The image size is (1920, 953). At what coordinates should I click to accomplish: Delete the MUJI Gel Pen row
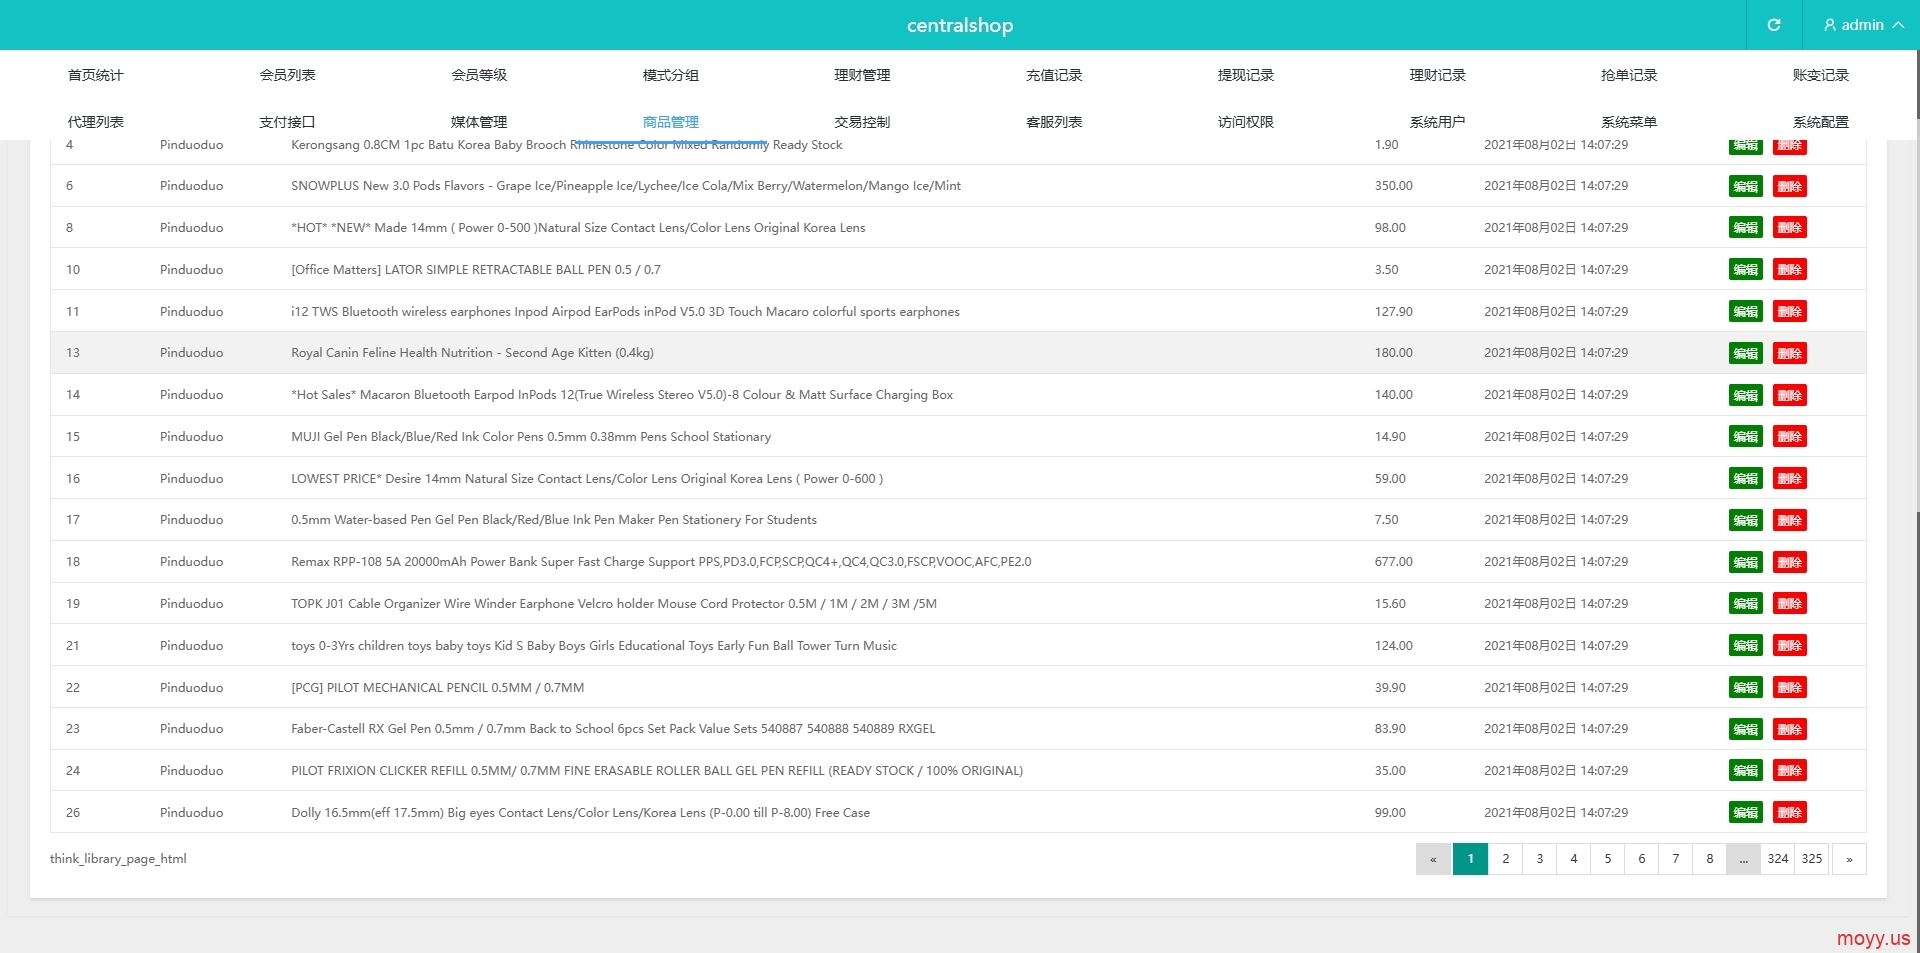click(1790, 437)
